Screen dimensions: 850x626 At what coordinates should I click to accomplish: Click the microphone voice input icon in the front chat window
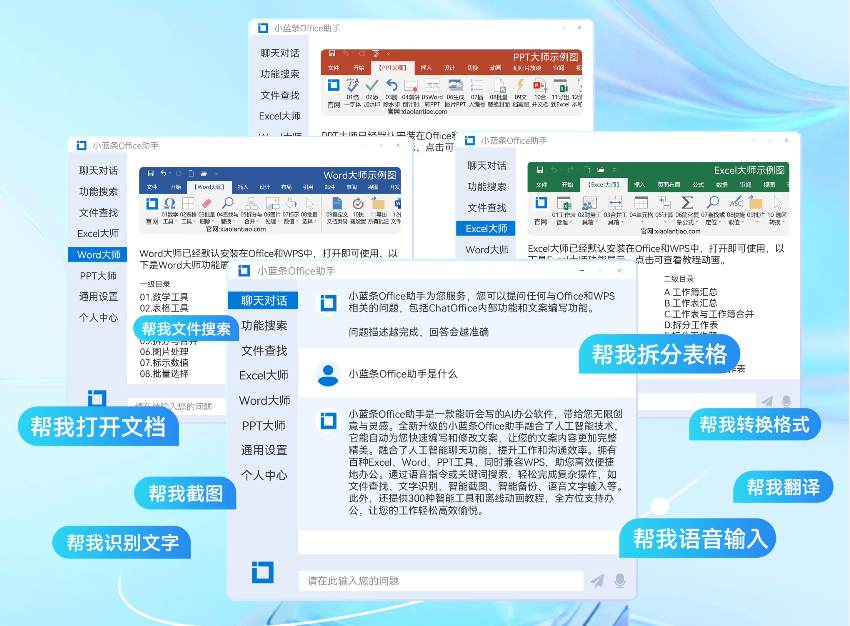(x=620, y=580)
